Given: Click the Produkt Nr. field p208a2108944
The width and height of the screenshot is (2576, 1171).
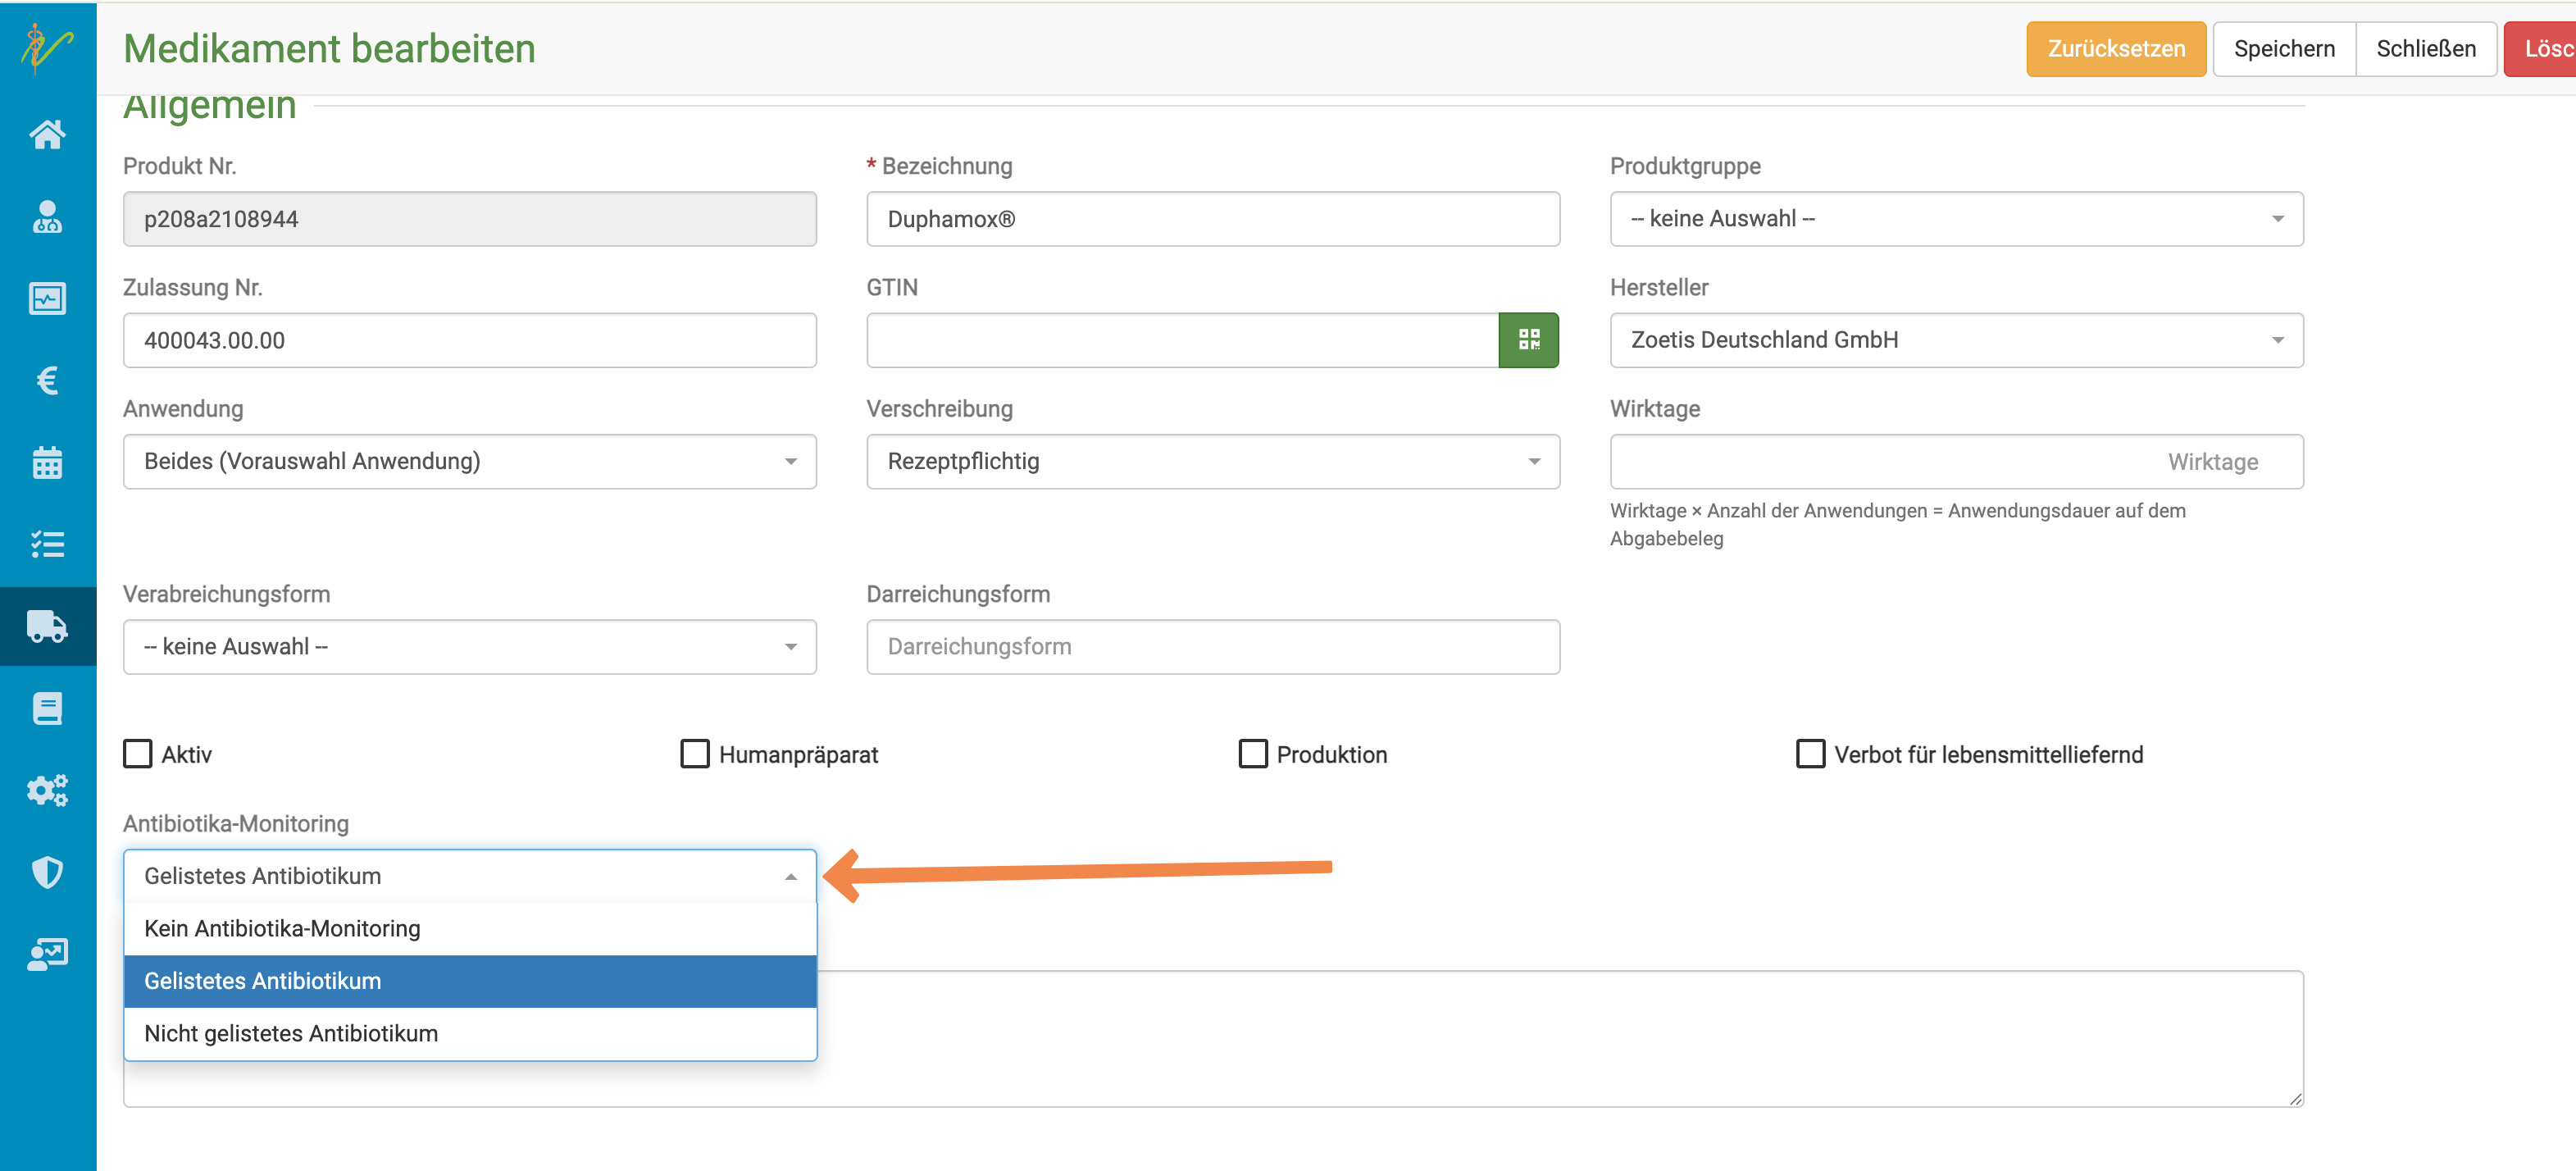Looking at the screenshot, I should coord(469,219).
